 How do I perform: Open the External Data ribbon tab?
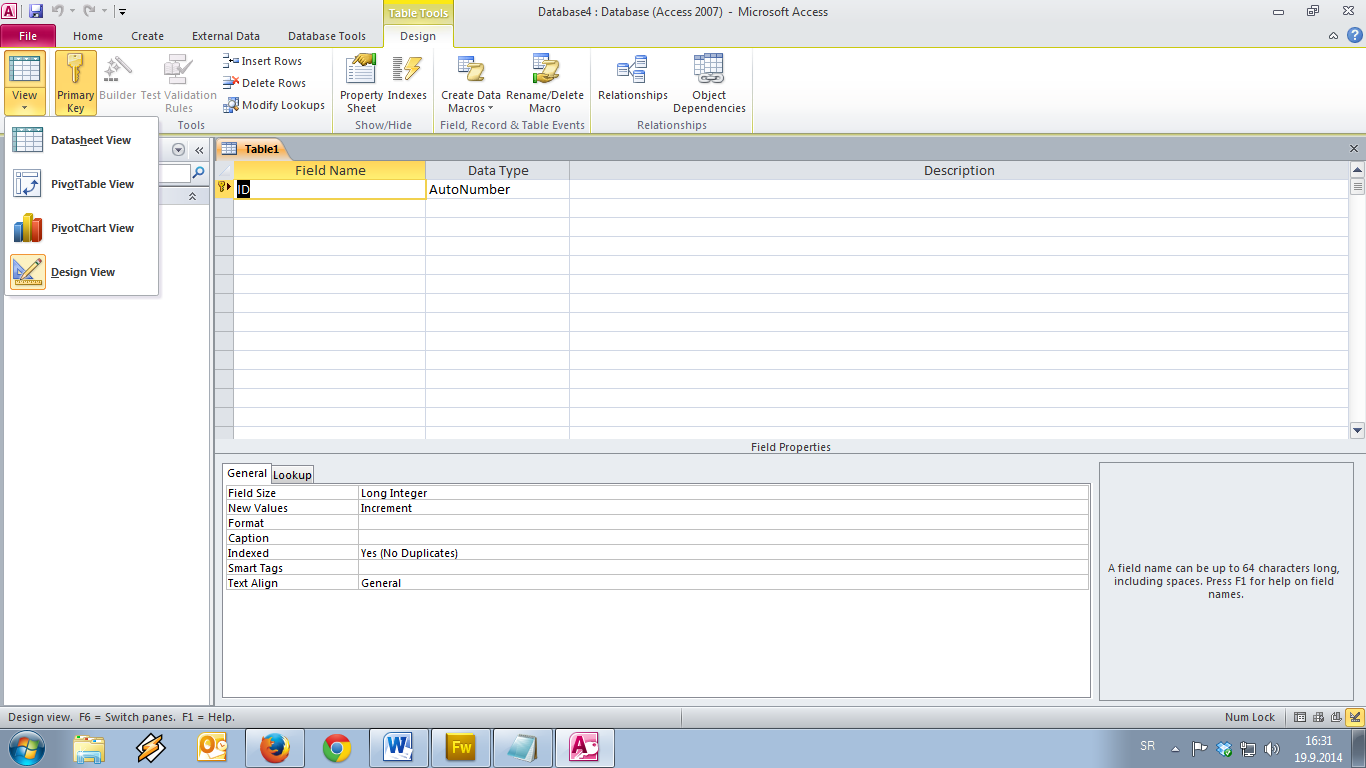pyautogui.click(x=226, y=36)
